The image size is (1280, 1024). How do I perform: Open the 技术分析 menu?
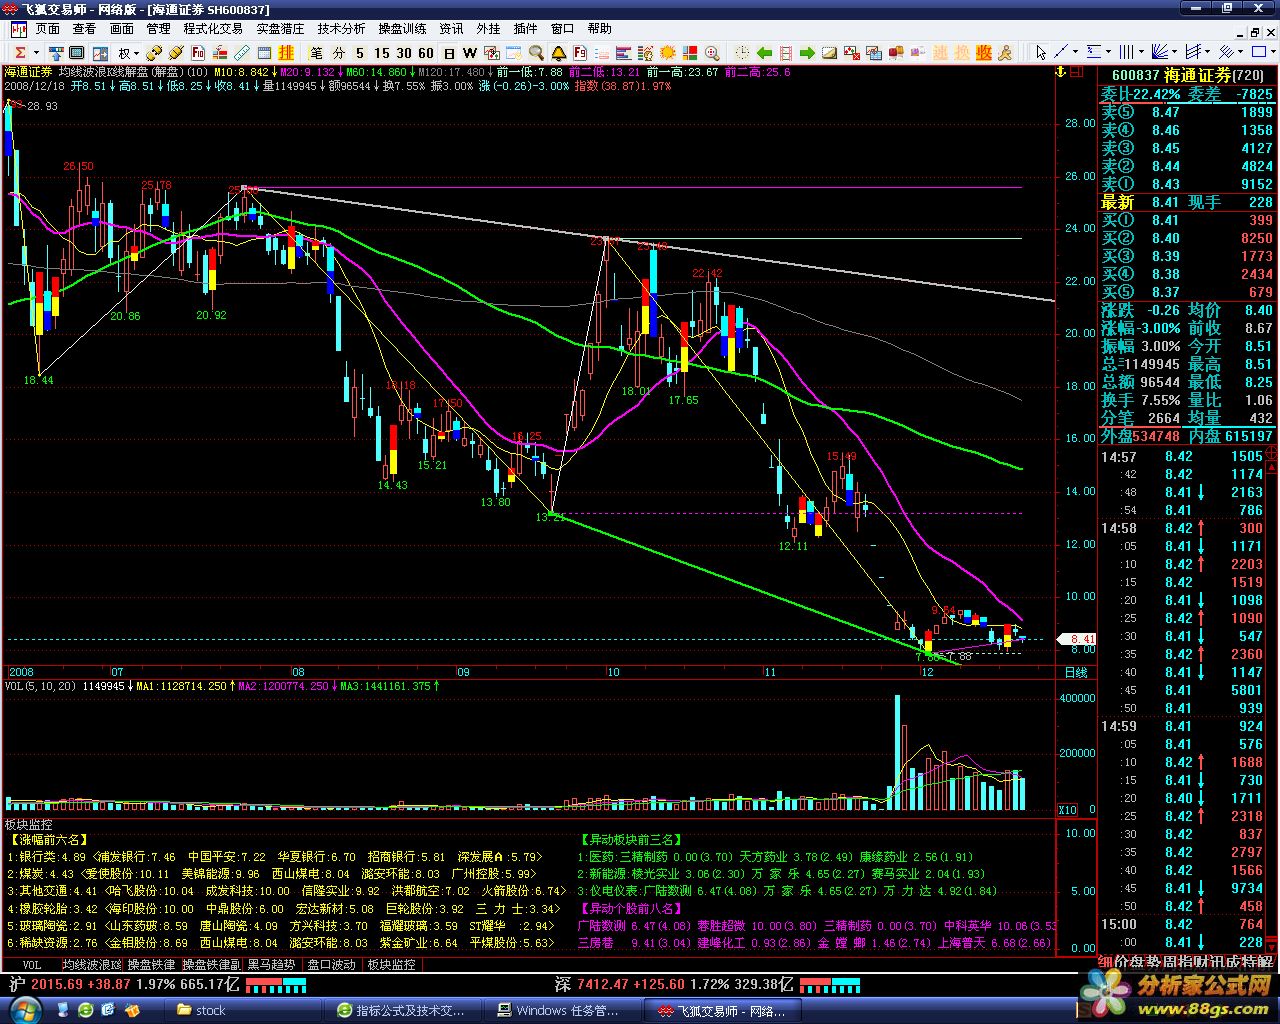point(341,28)
